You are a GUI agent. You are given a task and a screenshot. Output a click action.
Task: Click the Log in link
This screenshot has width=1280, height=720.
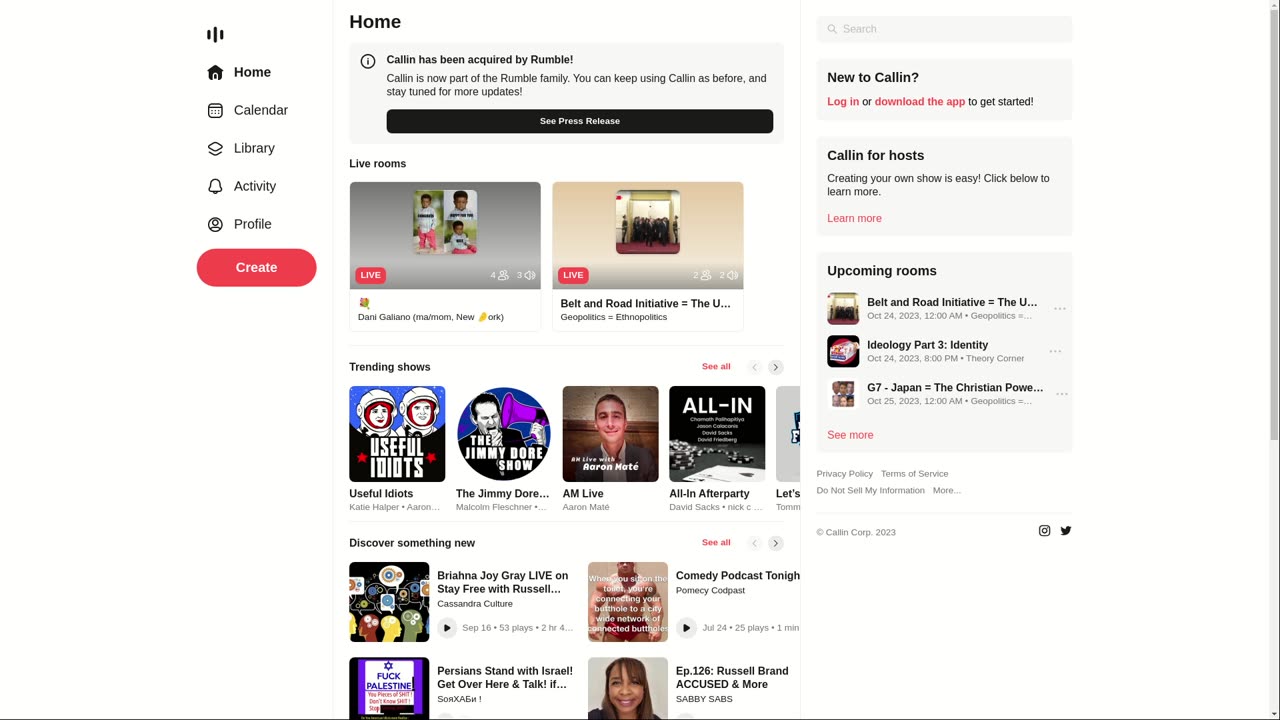click(843, 102)
